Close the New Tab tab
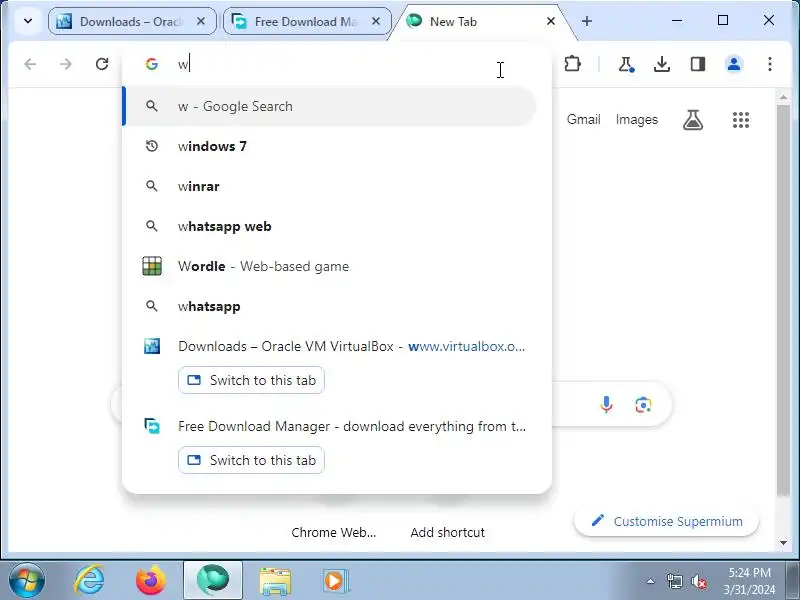 tap(551, 21)
